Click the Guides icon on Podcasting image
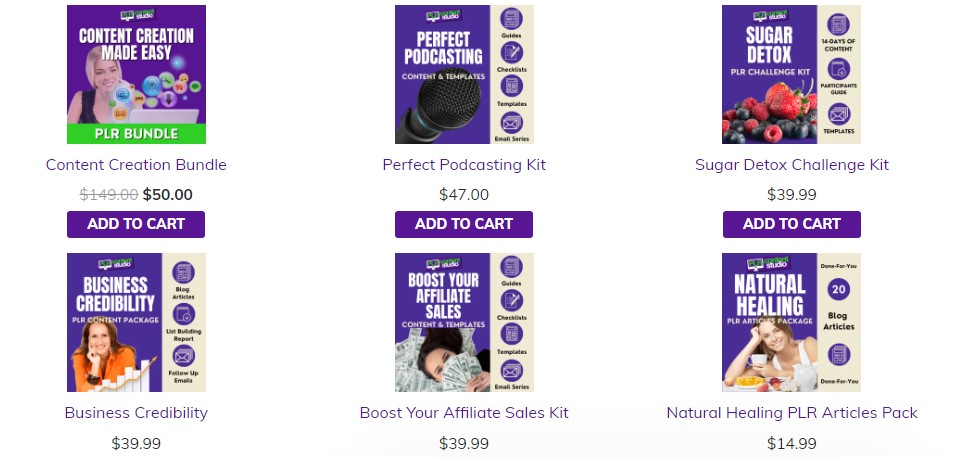The image size is (953, 457). pyautogui.click(x=512, y=19)
